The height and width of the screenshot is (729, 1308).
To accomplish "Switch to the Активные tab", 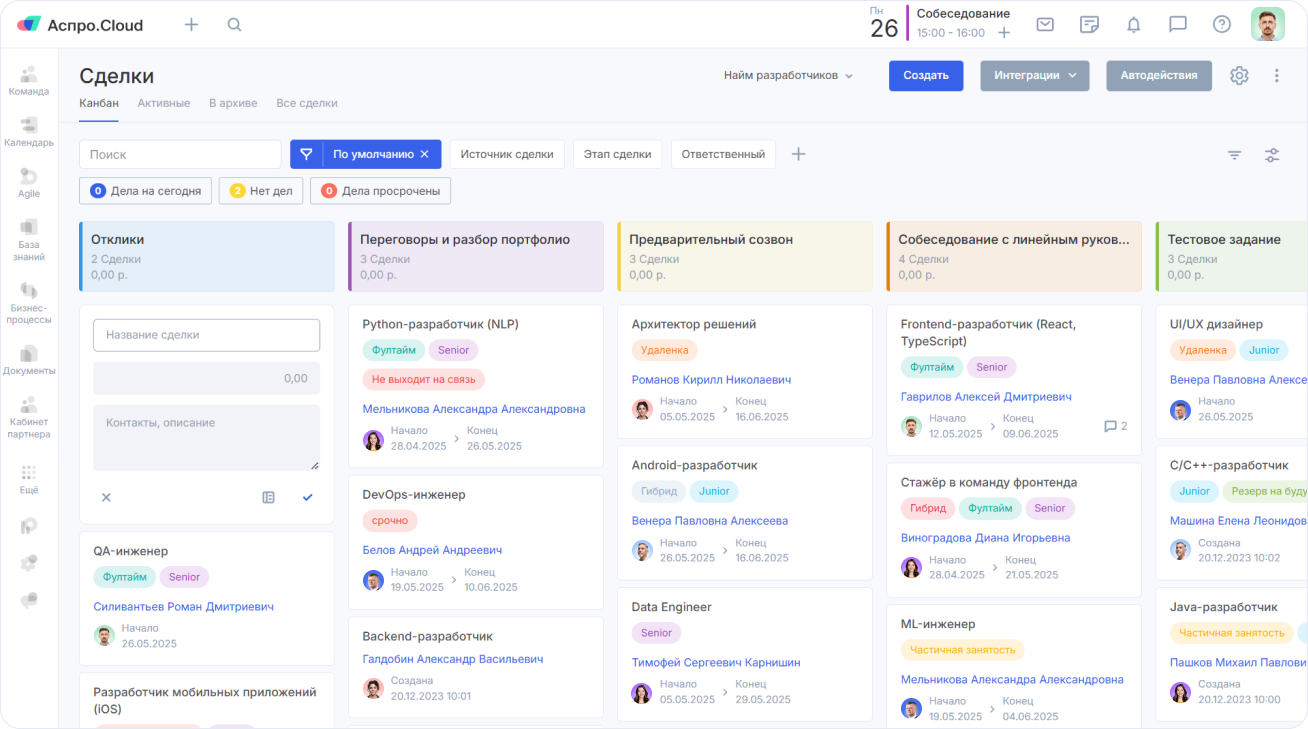I will click(x=163, y=103).
